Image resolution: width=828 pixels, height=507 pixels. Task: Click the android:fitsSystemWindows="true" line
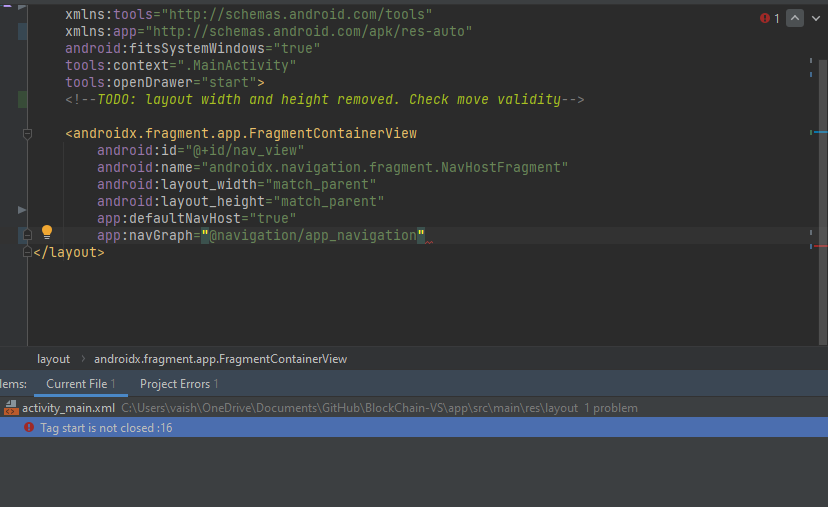193,49
